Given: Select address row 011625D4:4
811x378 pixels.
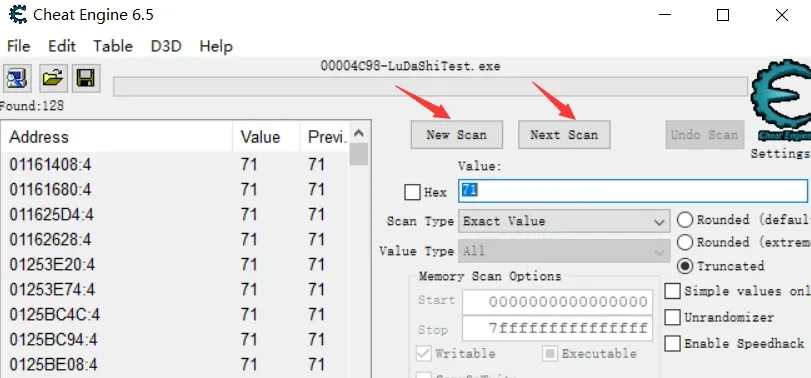Looking at the screenshot, I should [x=175, y=215].
